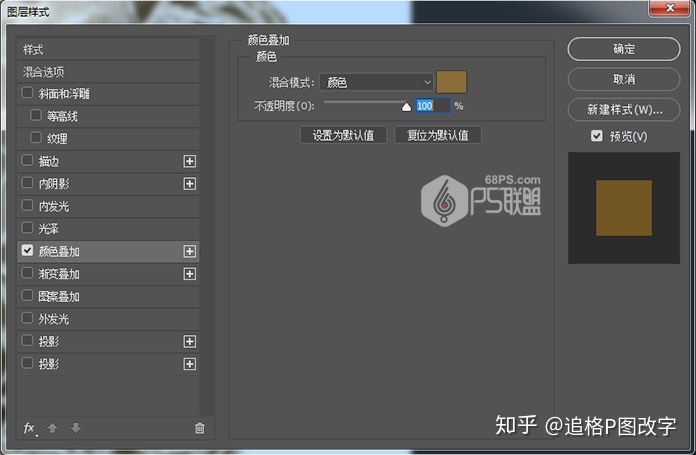Toggle the 预览(V) checkbox

click(x=597, y=136)
